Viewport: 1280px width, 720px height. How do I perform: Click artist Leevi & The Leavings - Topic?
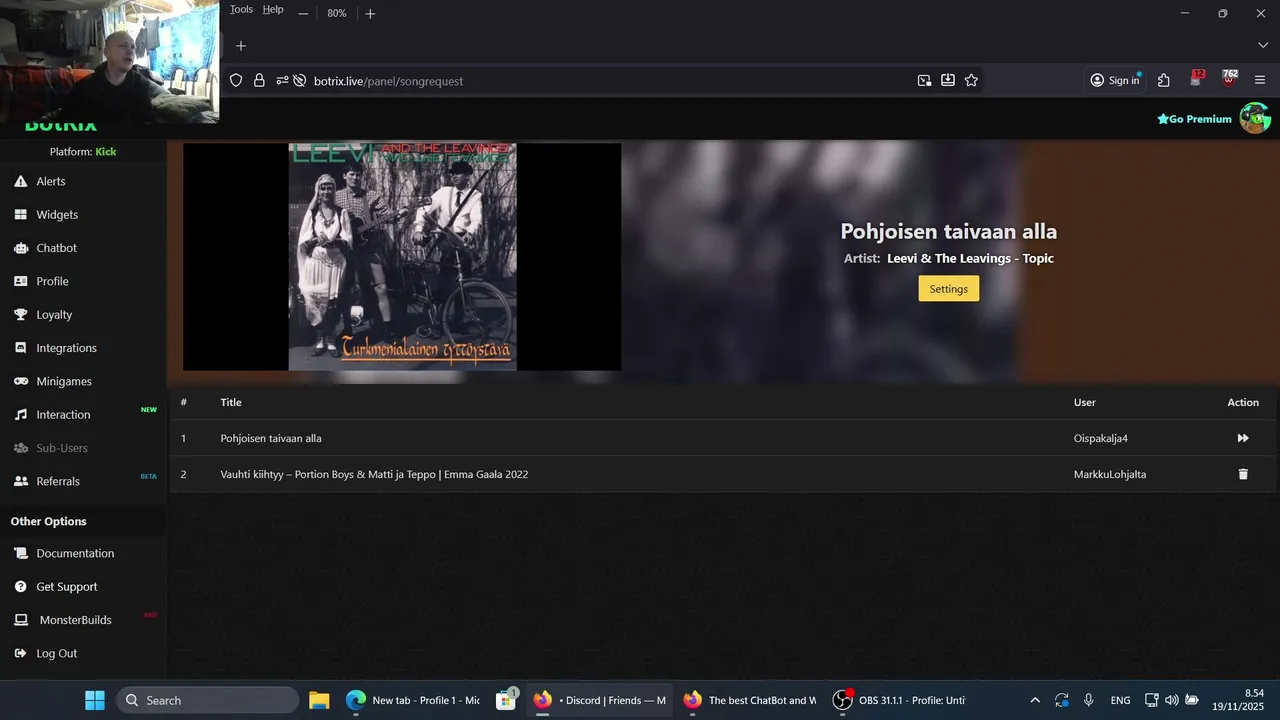click(970, 258)
